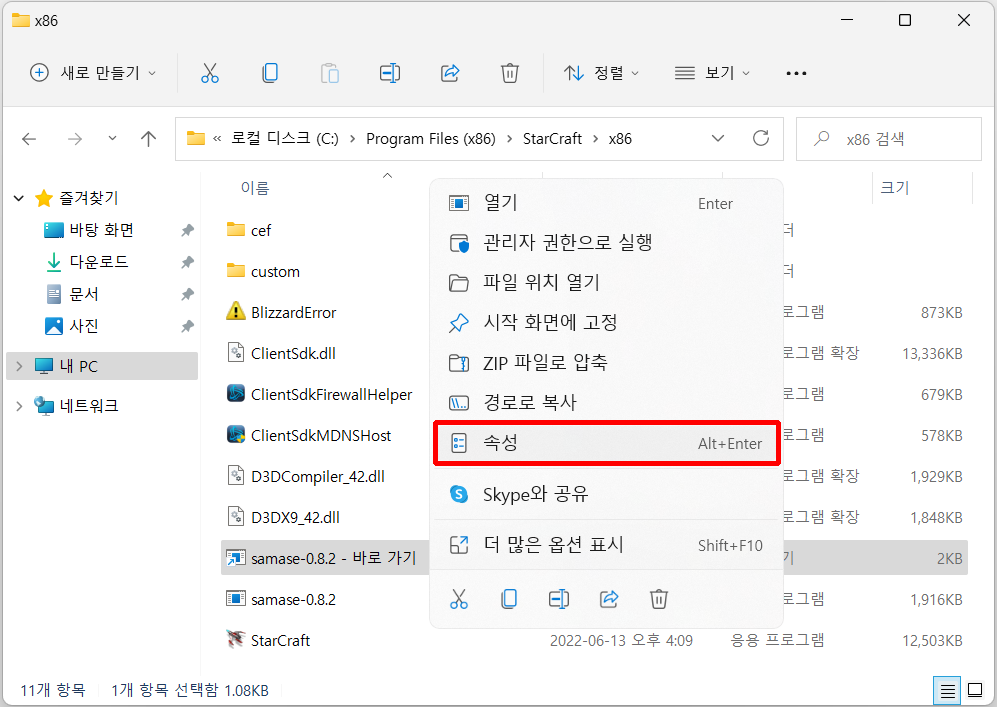Select the StarCraft application icon
This screenshot has width=997, height=707.
(x=236, y=640)
